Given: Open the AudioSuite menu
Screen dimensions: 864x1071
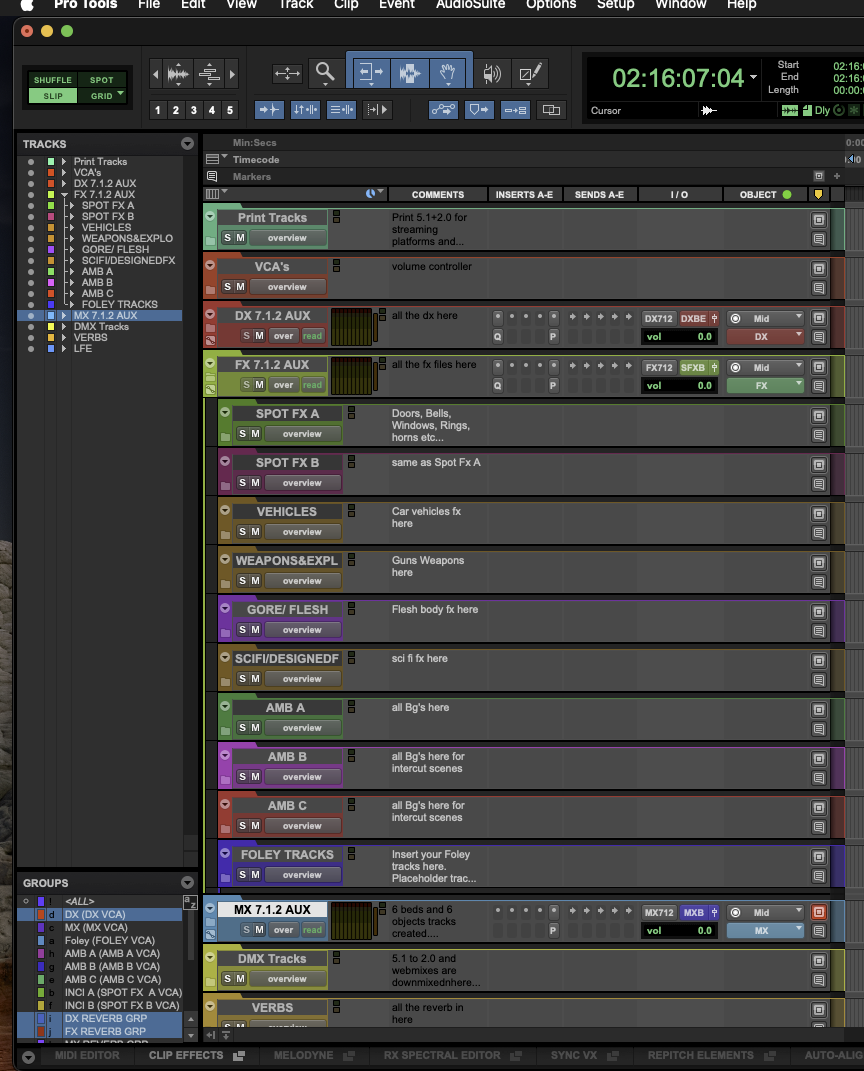Looking at the screenshot, I should click(x=471, y=5).
